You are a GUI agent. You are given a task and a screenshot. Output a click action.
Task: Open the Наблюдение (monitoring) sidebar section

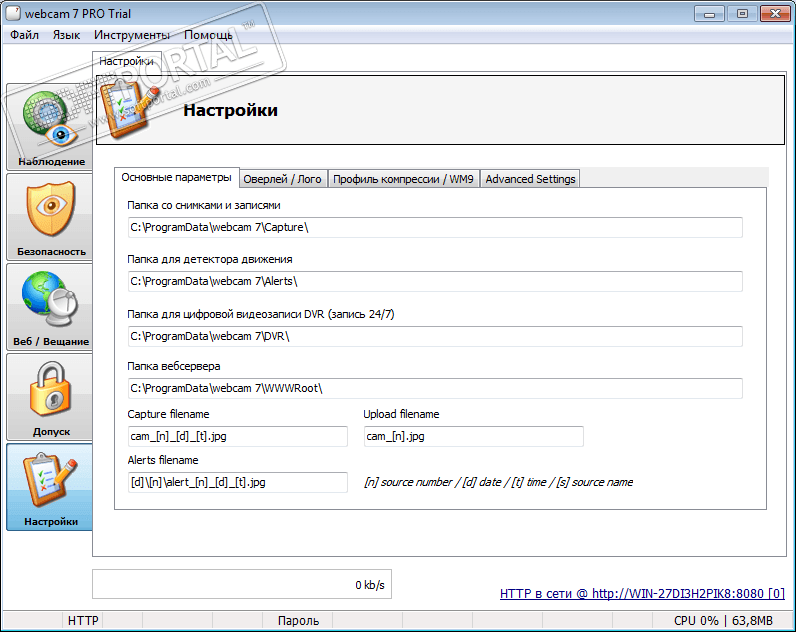click(50, 127)
